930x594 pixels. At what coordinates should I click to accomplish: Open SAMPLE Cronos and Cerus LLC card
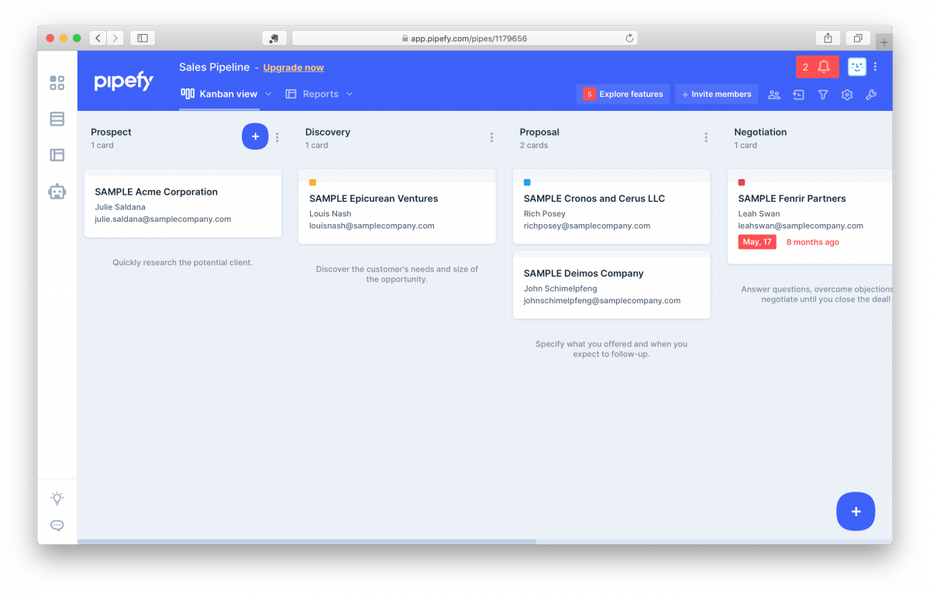pos(611,207)
